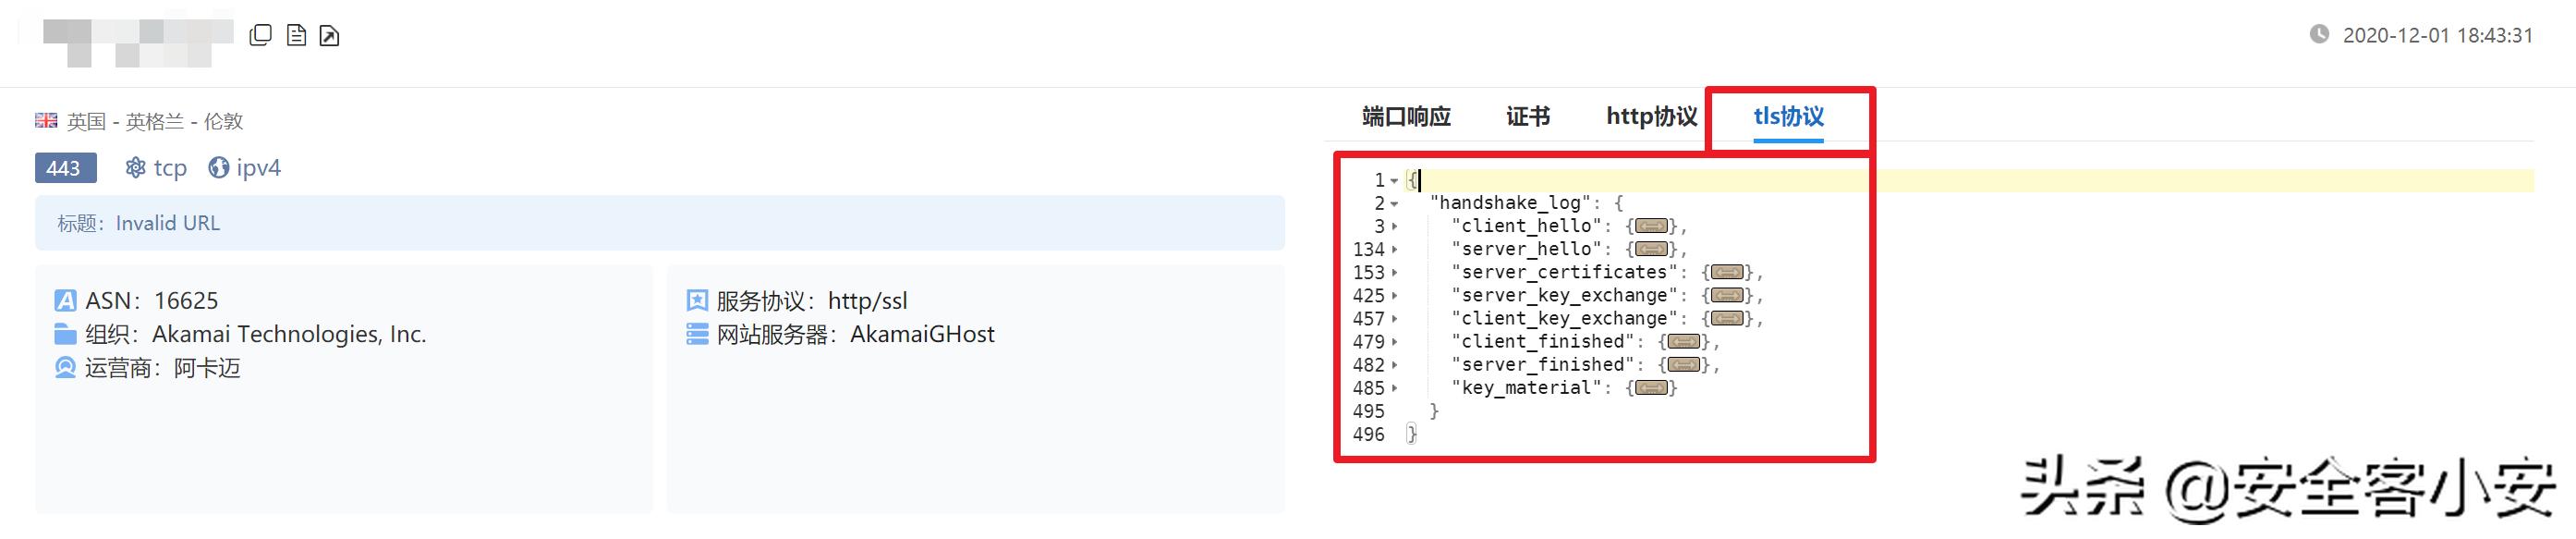
Task: Click line number 496 in gutter
Action: pos(1368,434)
